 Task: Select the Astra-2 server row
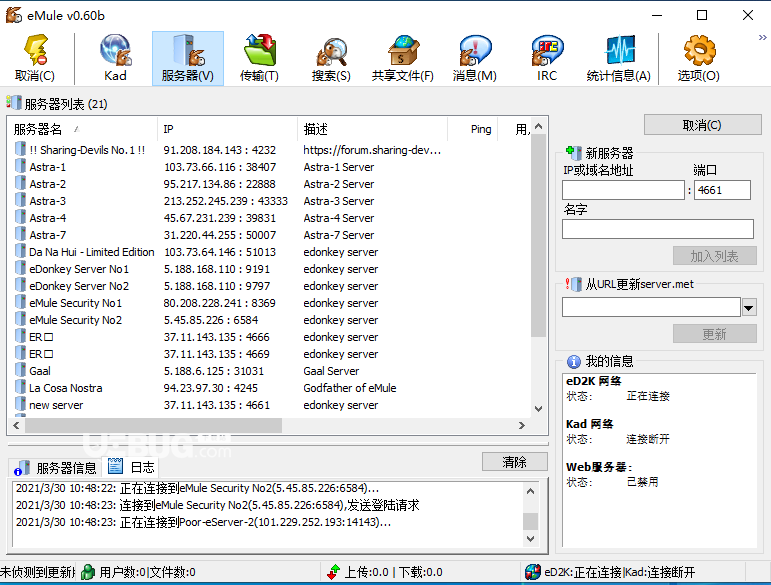coord(269,183)
